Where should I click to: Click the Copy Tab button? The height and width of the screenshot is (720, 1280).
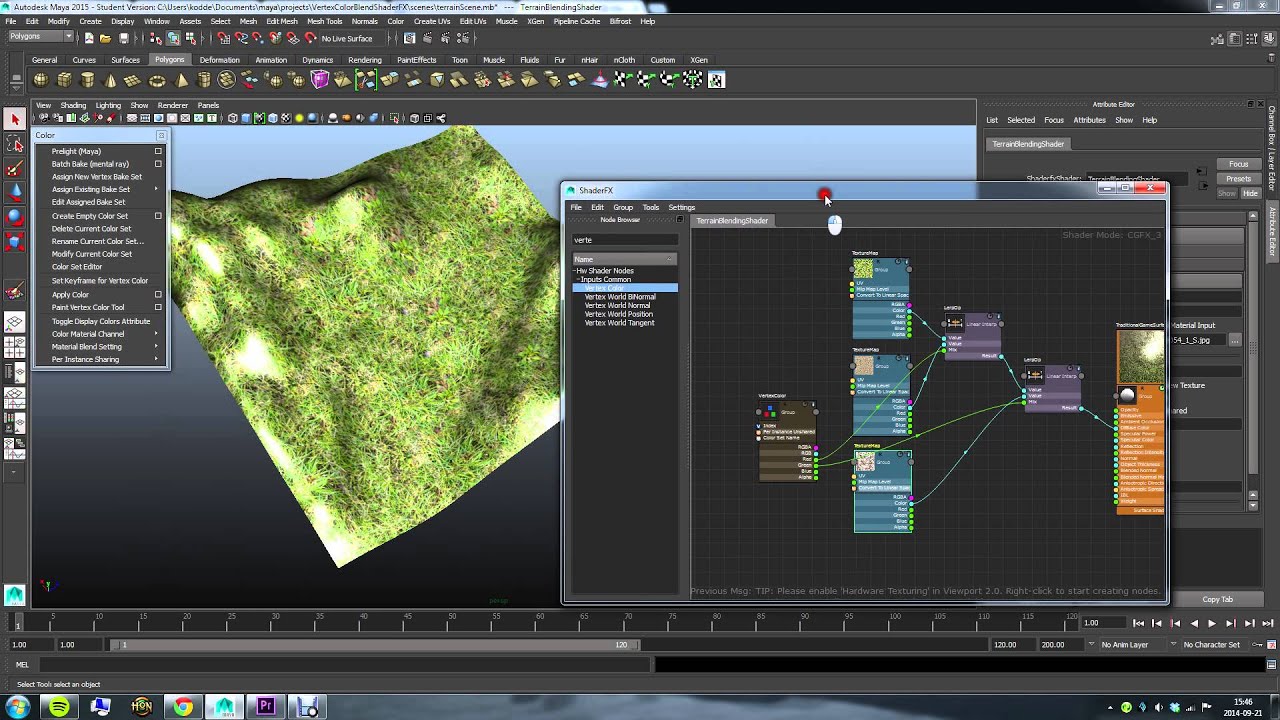tap(1217, 599)
